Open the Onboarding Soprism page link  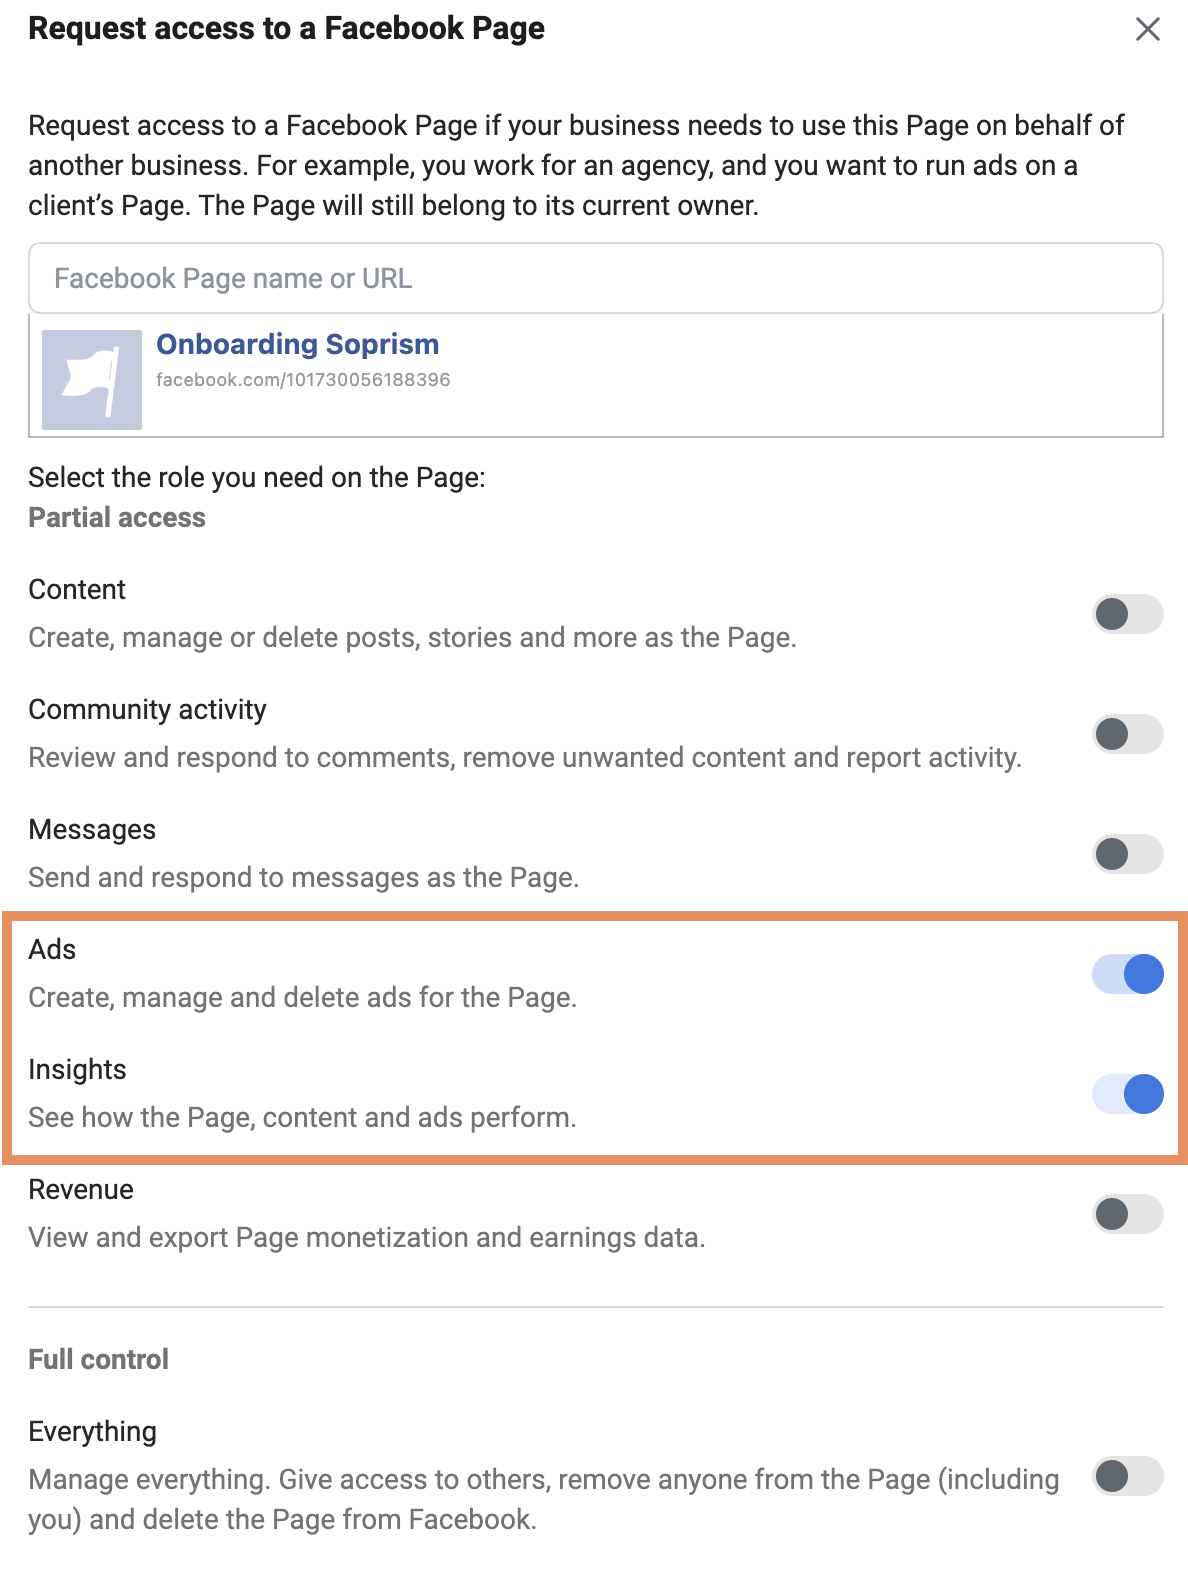[x=298, y=344]
